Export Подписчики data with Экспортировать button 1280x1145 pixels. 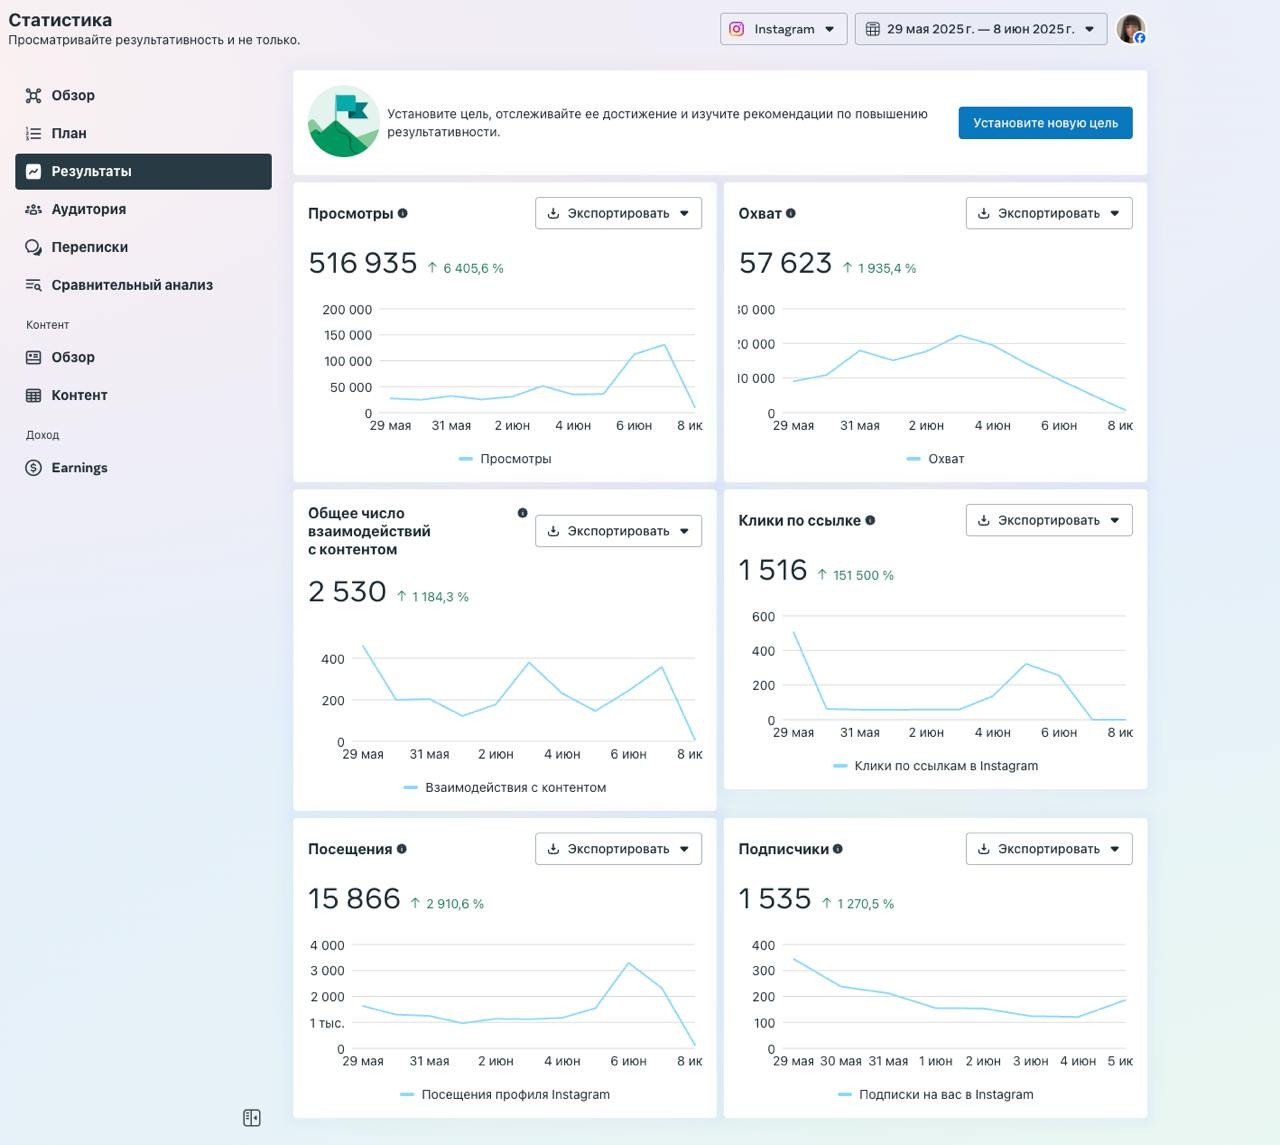click(1048, 849)
